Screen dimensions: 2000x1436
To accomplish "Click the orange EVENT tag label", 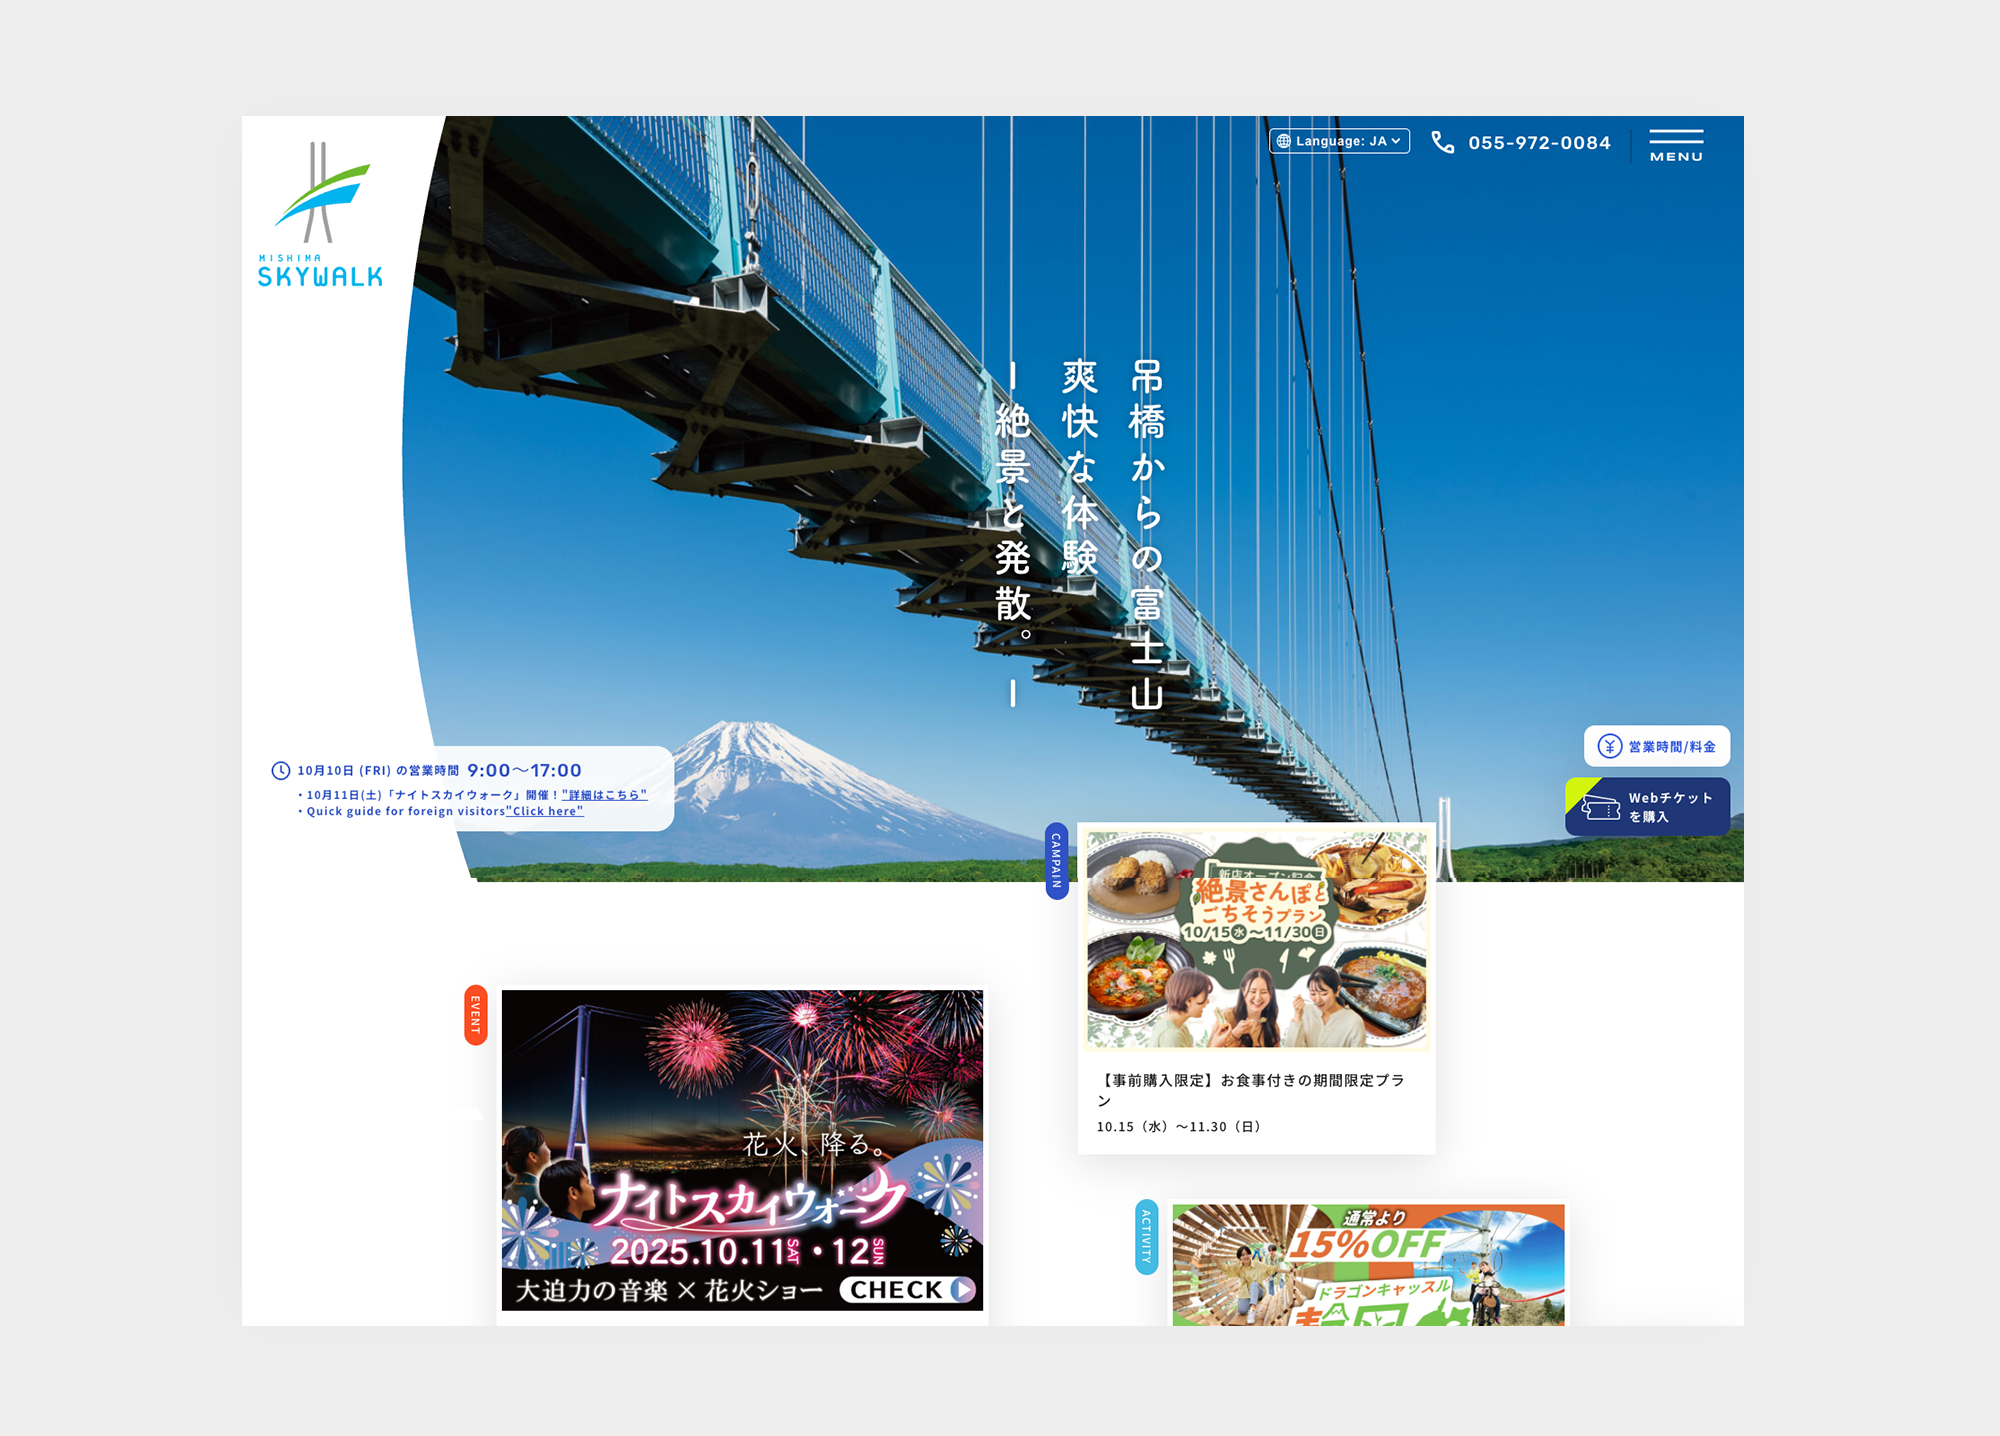I will pos(476,1015).
